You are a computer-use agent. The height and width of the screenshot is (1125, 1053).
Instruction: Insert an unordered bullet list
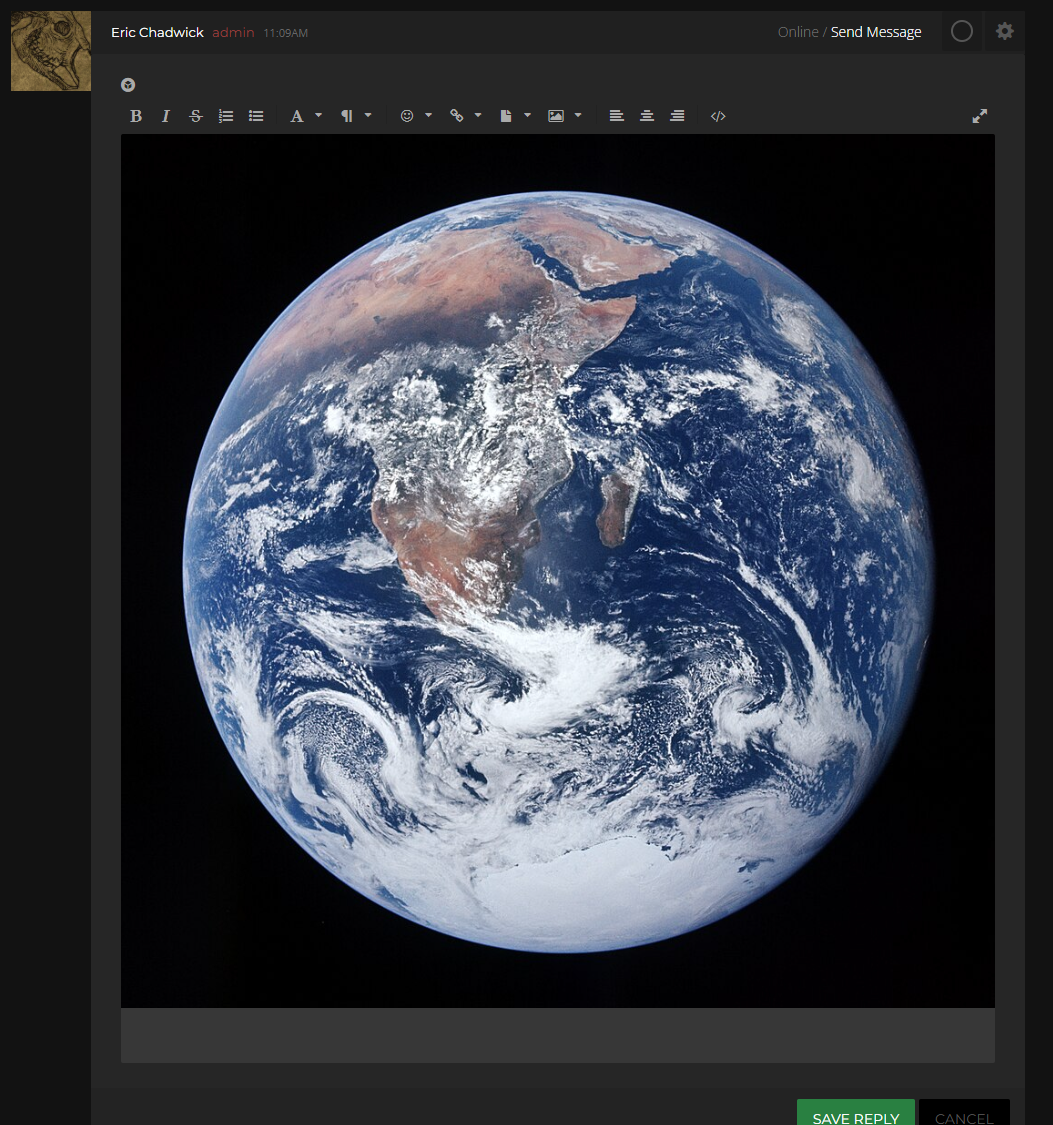coord(256,116)
